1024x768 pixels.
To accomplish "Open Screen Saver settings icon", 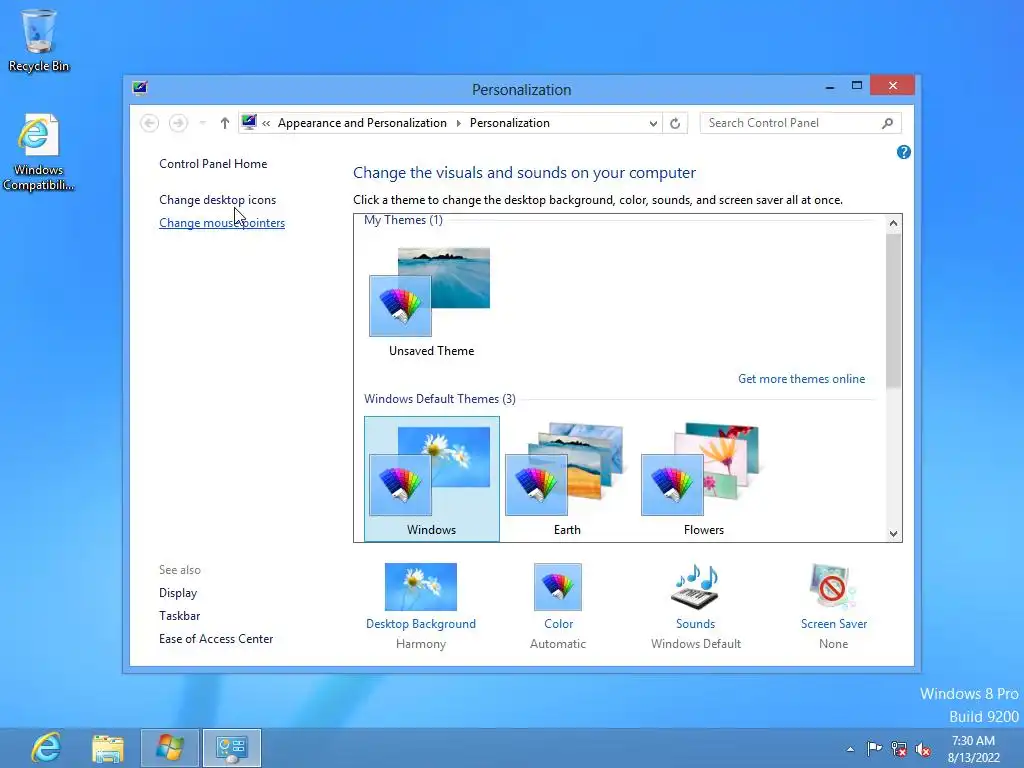I will pyautogui.click(x=833, y=587).
